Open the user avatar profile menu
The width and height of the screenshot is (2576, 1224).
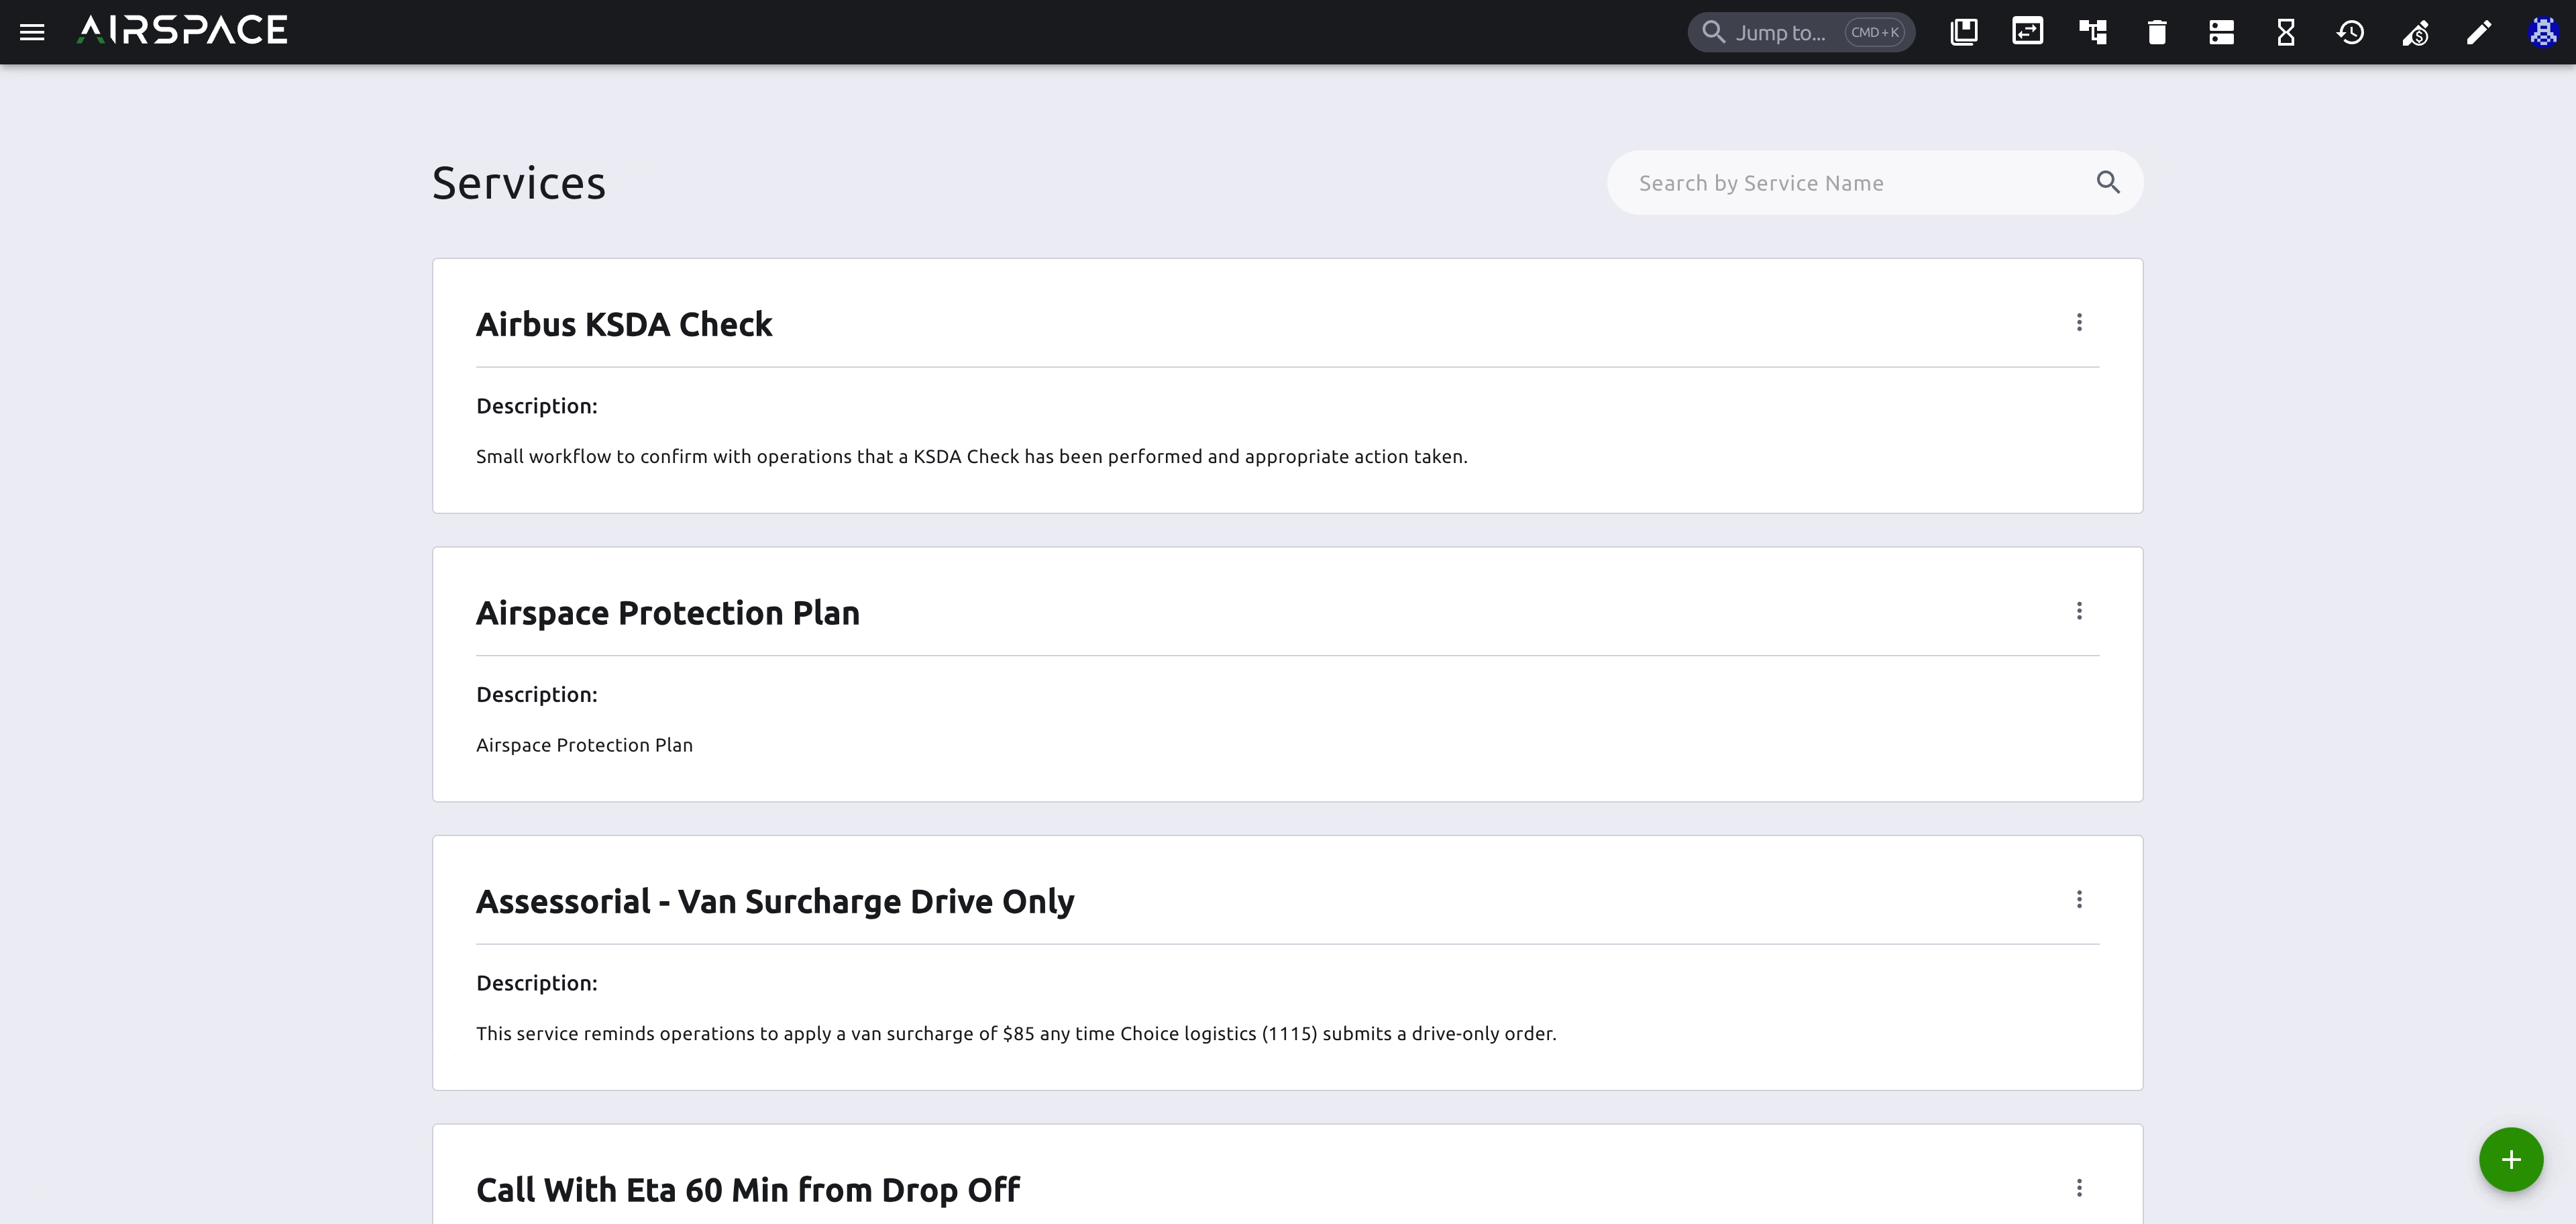click(x=2543, y=32)
